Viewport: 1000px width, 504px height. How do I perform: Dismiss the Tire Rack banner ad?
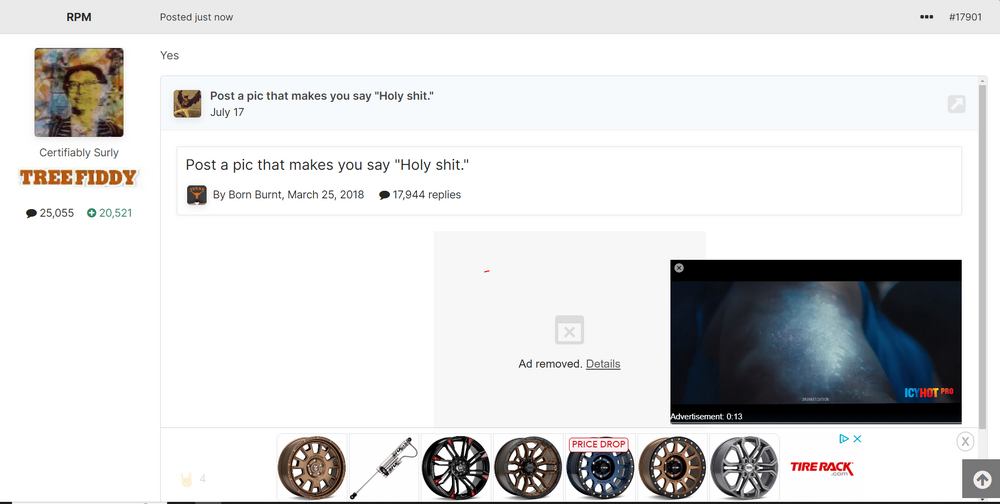coord(965,441)
